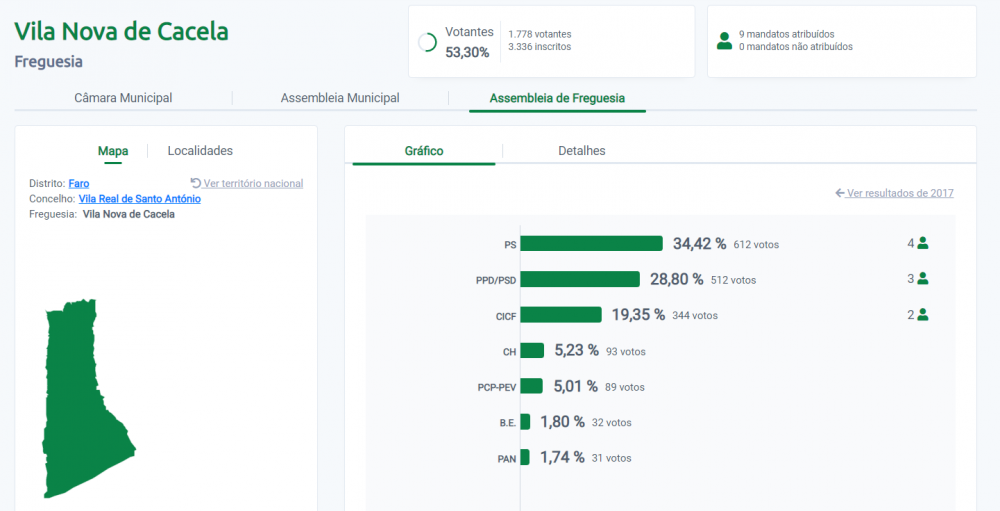Click the person icon beside CICF 2 mandates

922,315
